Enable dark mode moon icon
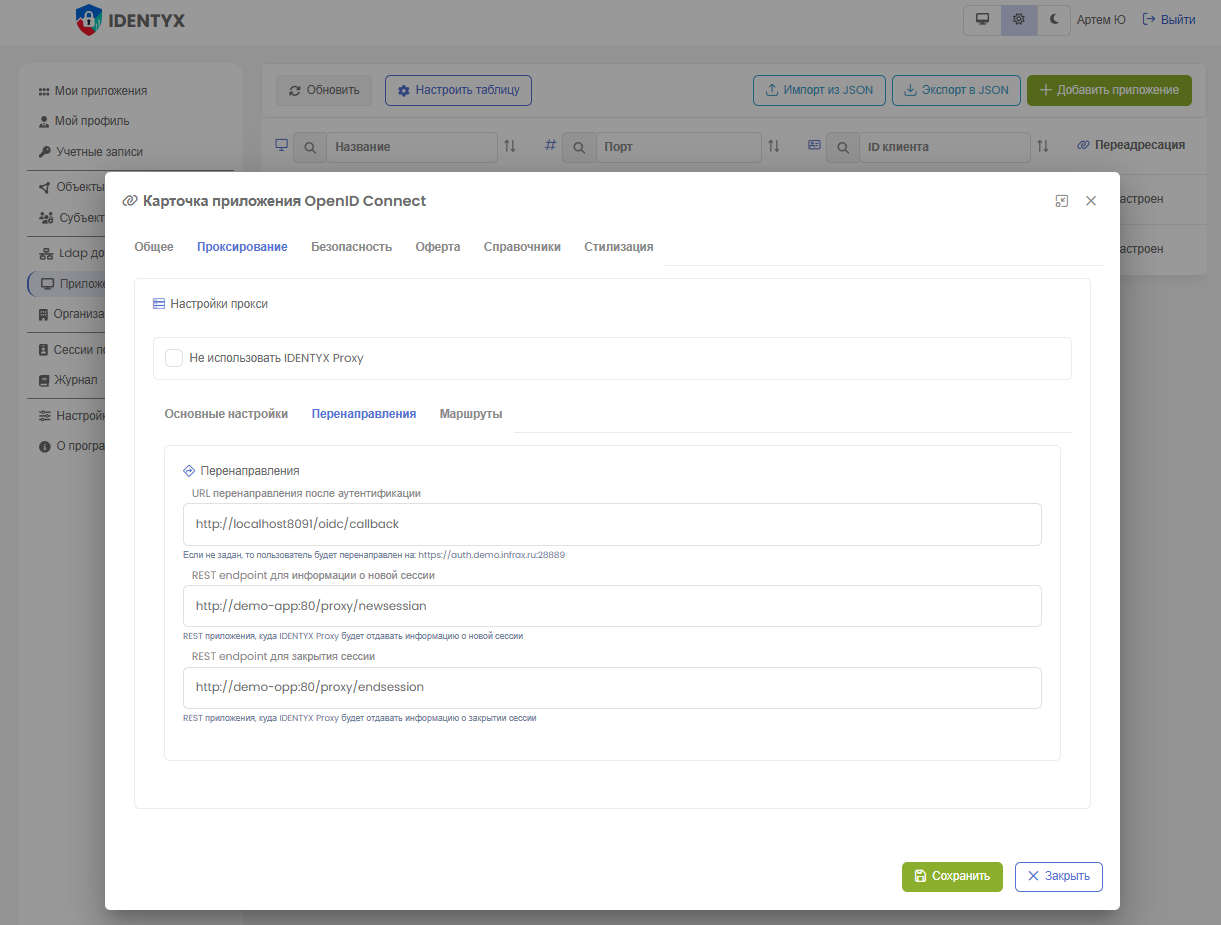 (x=1053, y=20)
